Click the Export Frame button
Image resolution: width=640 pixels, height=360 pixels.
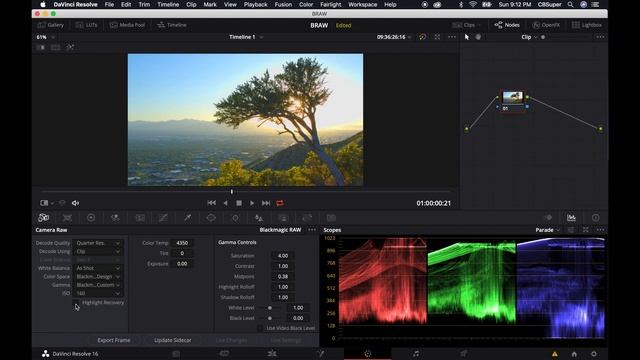tap(114, 340)
